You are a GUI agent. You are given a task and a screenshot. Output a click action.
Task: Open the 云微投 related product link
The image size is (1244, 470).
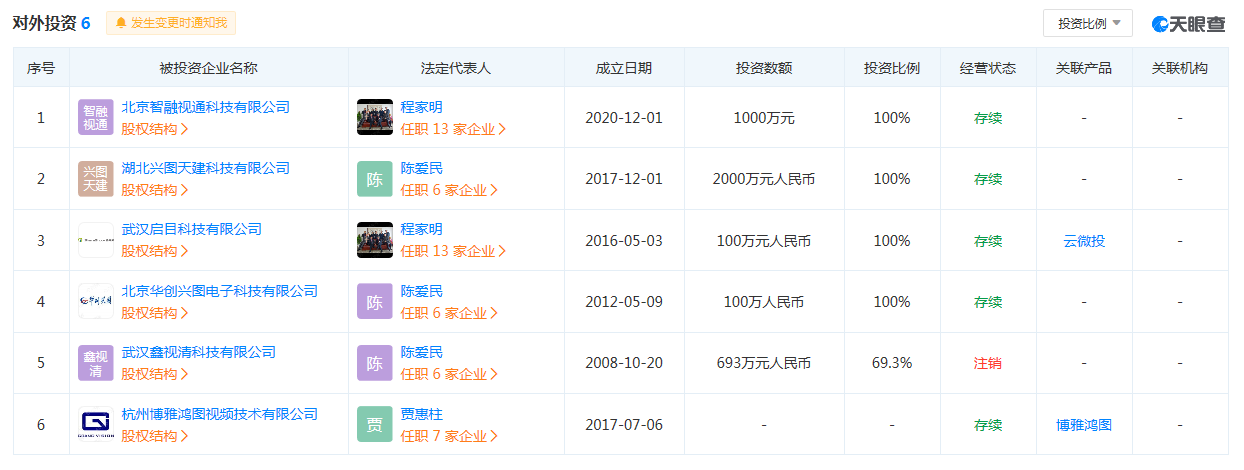click(x=1084, y=241)
